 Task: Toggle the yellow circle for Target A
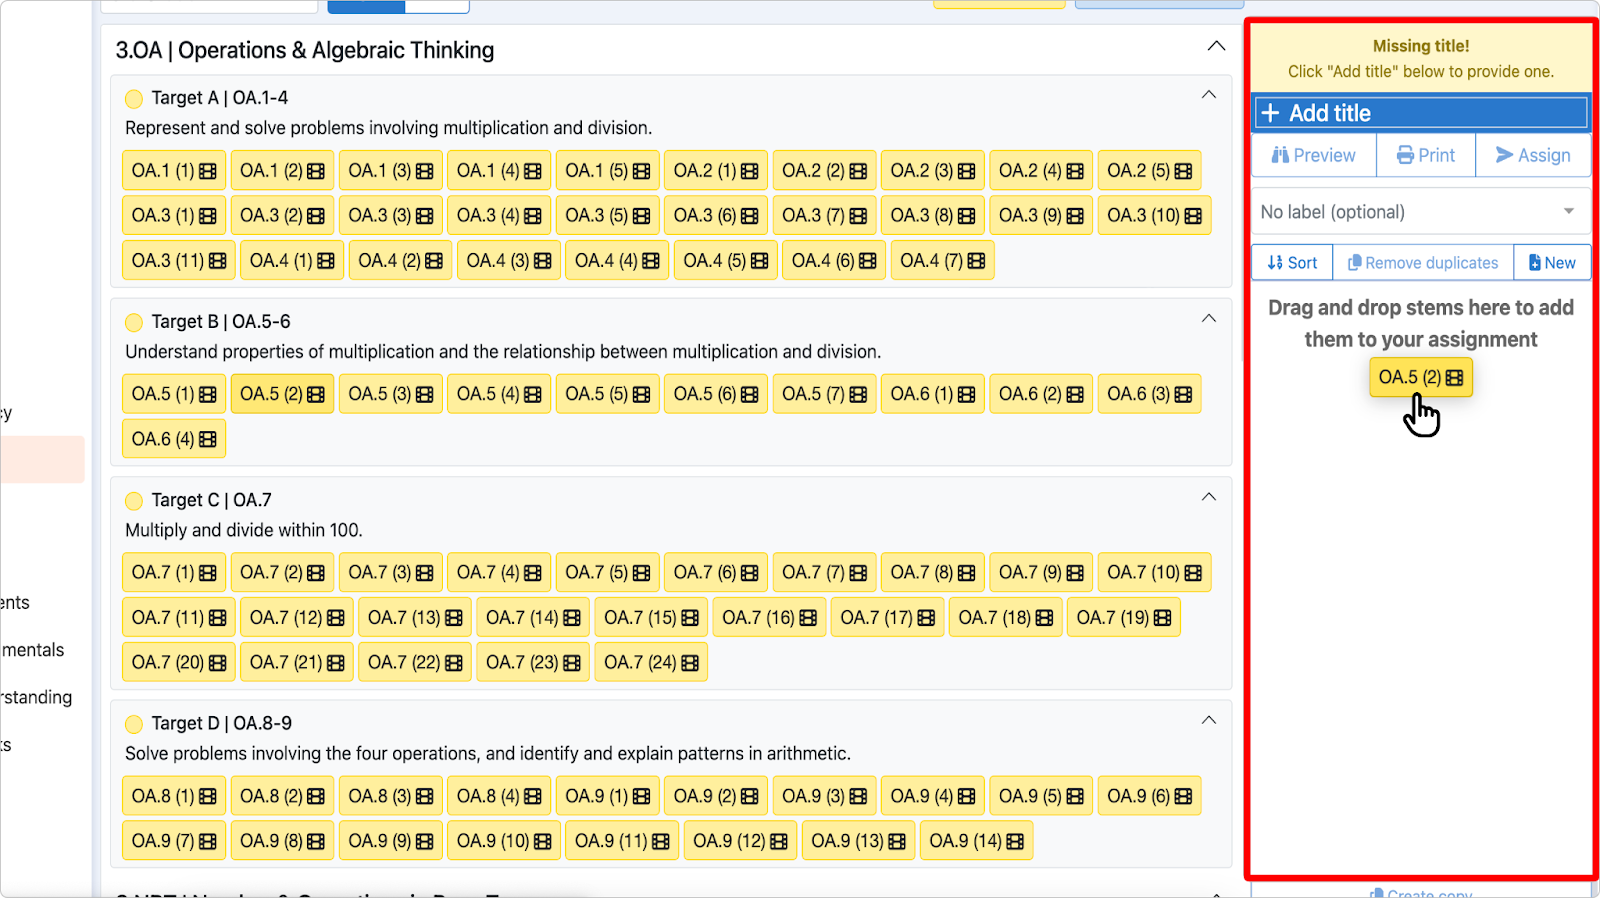pos(134,99)
